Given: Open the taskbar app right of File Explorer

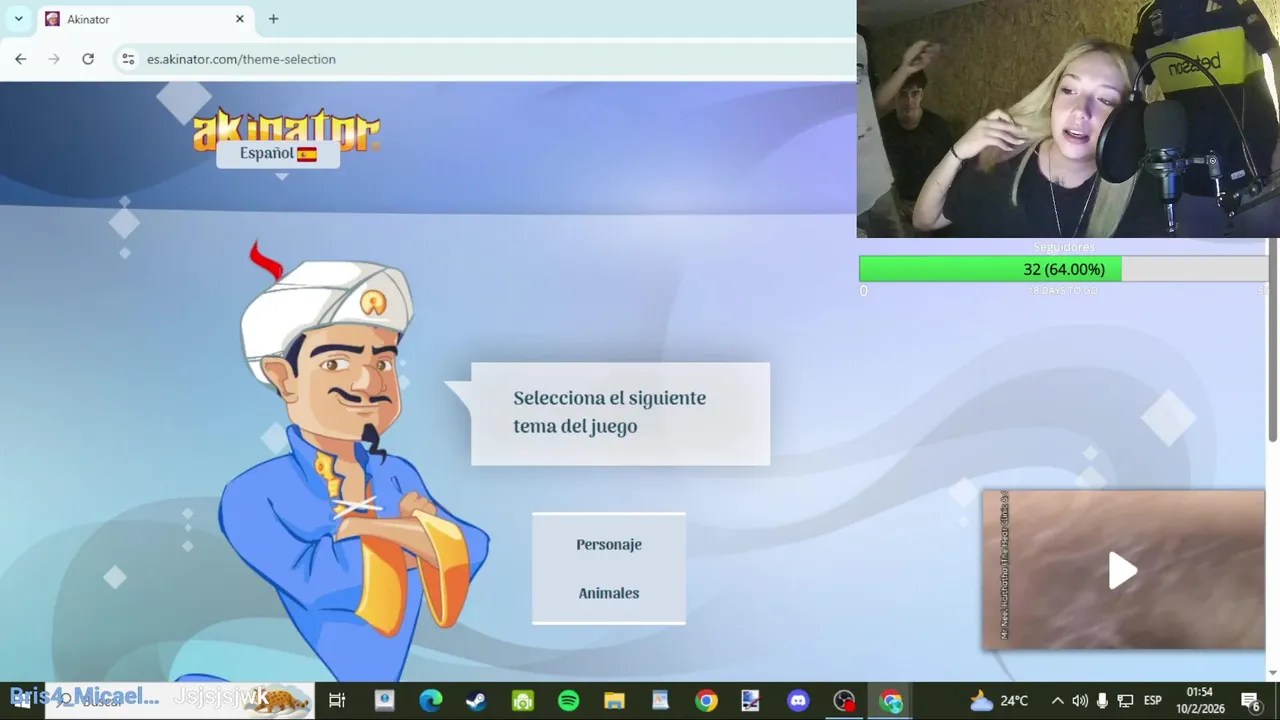Looking at the screenshot, I should [660, 701].
